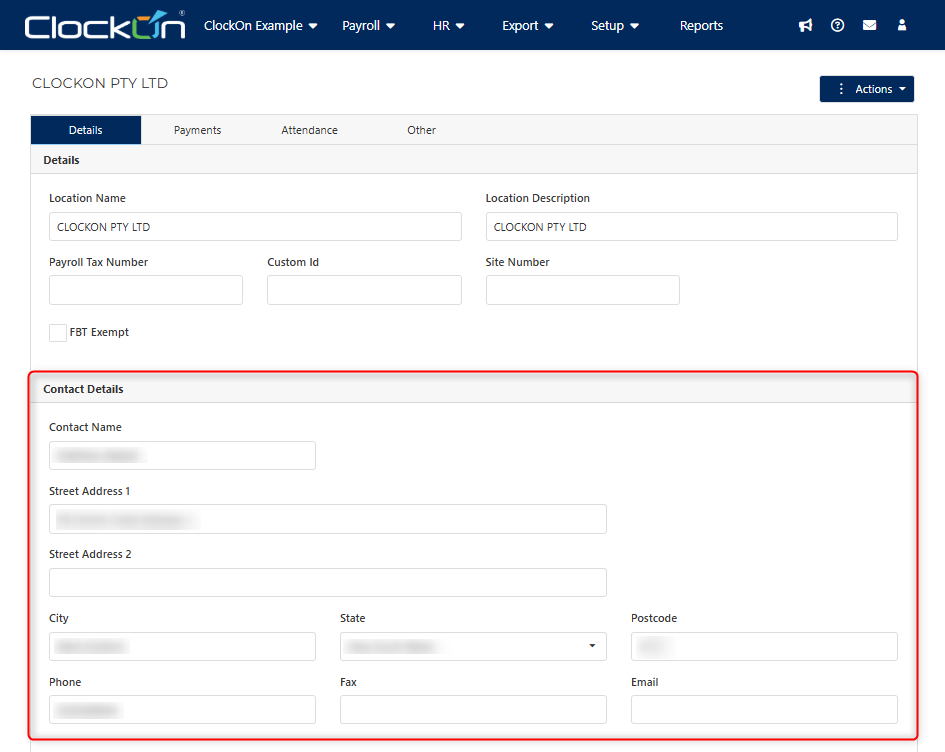Click the CLOCKON PTY LTD page heading

click(x=100, y=83)
